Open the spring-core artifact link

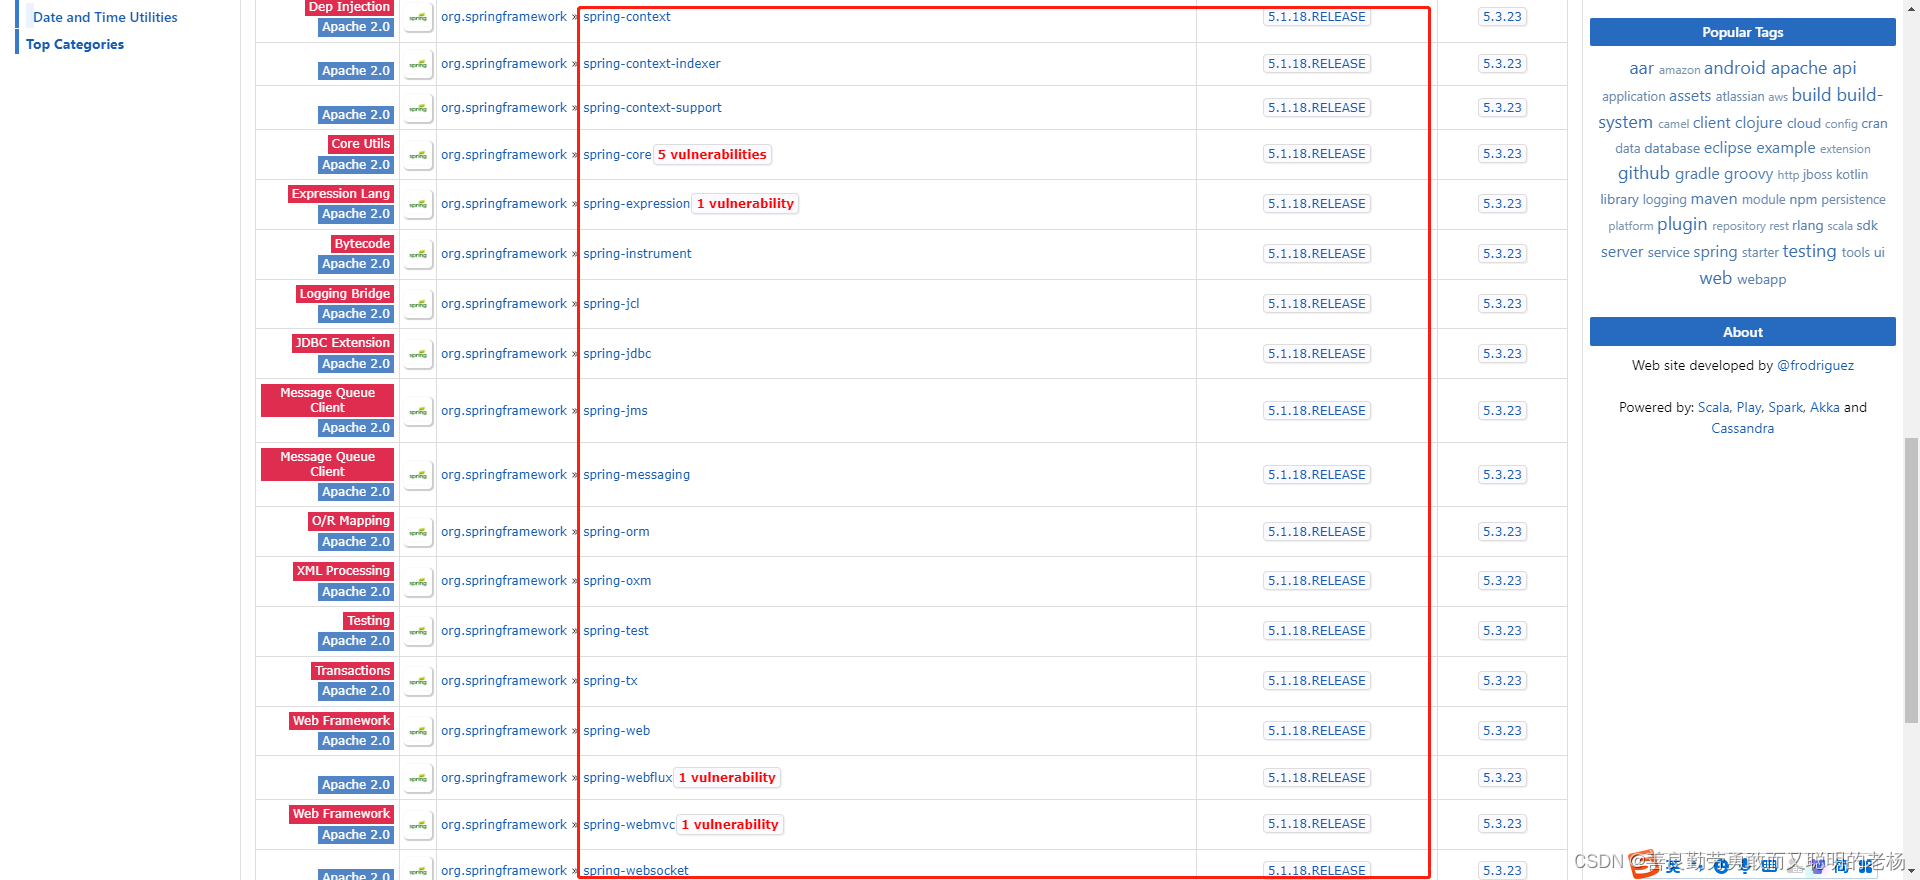coord(617,155)
